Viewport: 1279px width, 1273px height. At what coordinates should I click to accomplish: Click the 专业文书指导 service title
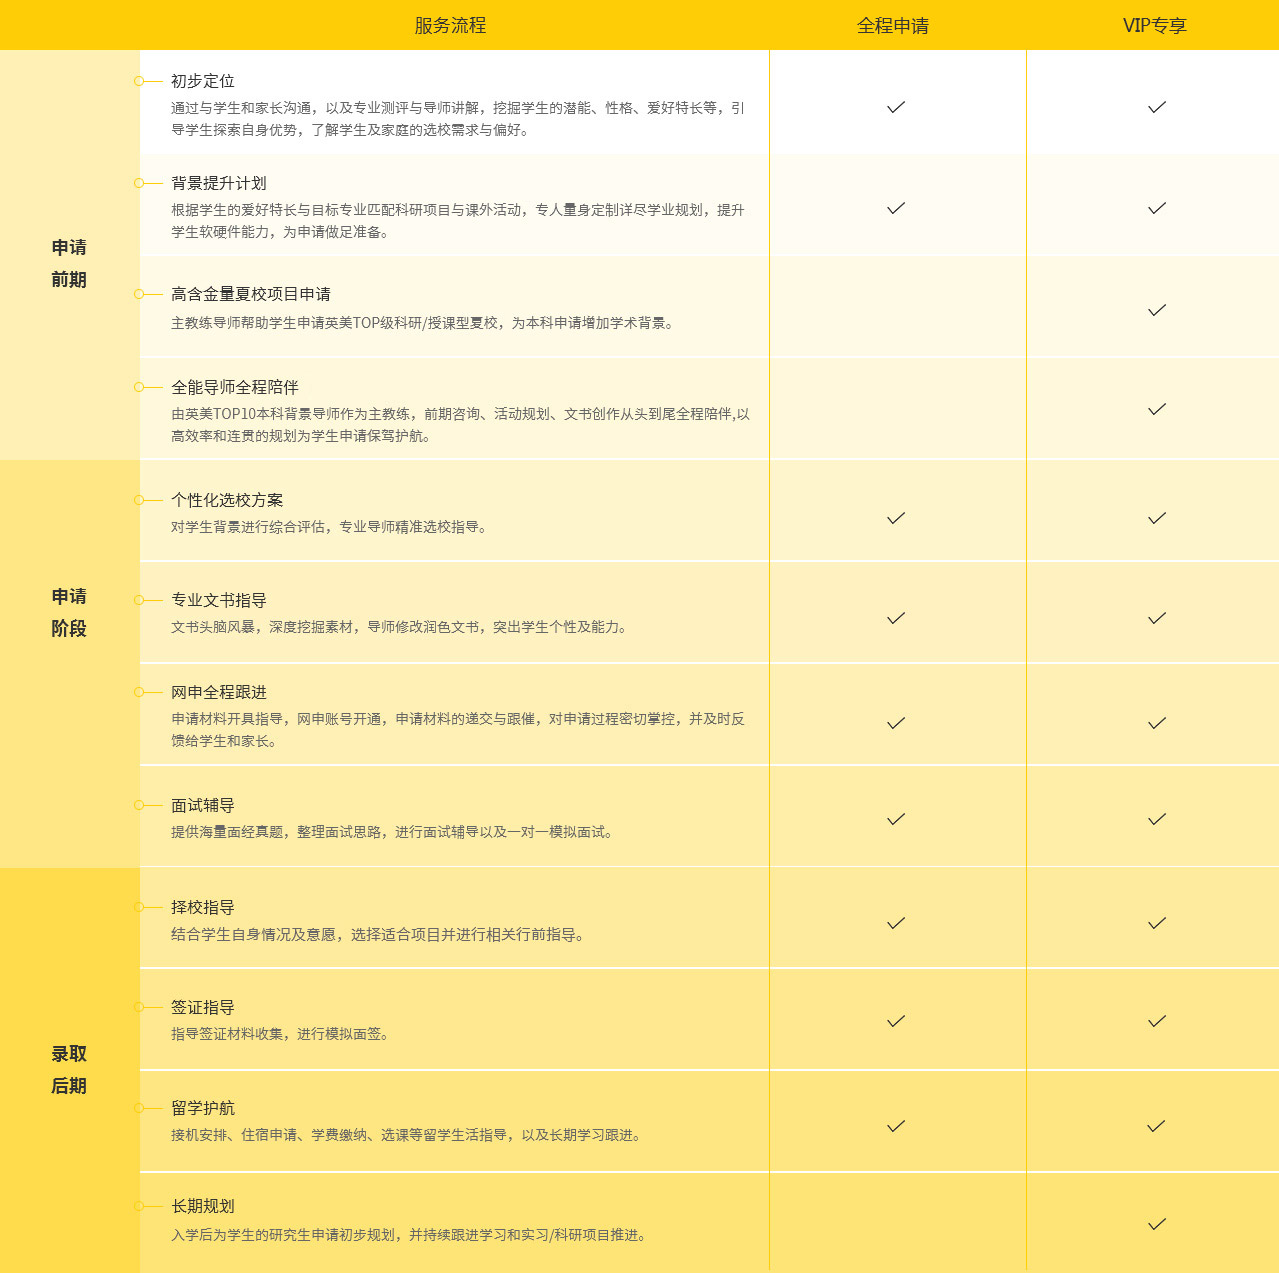click(x=219, y=600)
